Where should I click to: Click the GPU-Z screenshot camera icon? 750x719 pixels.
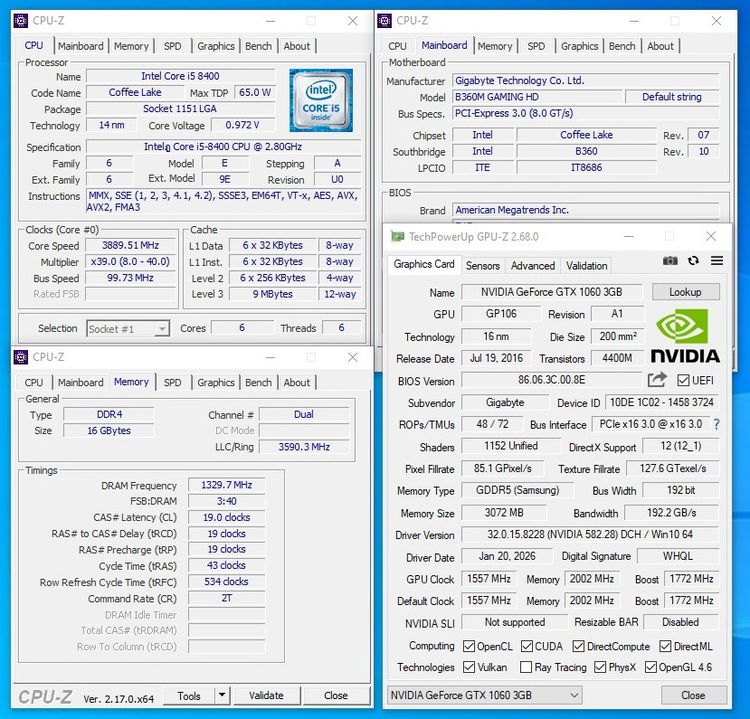point(670,261)
